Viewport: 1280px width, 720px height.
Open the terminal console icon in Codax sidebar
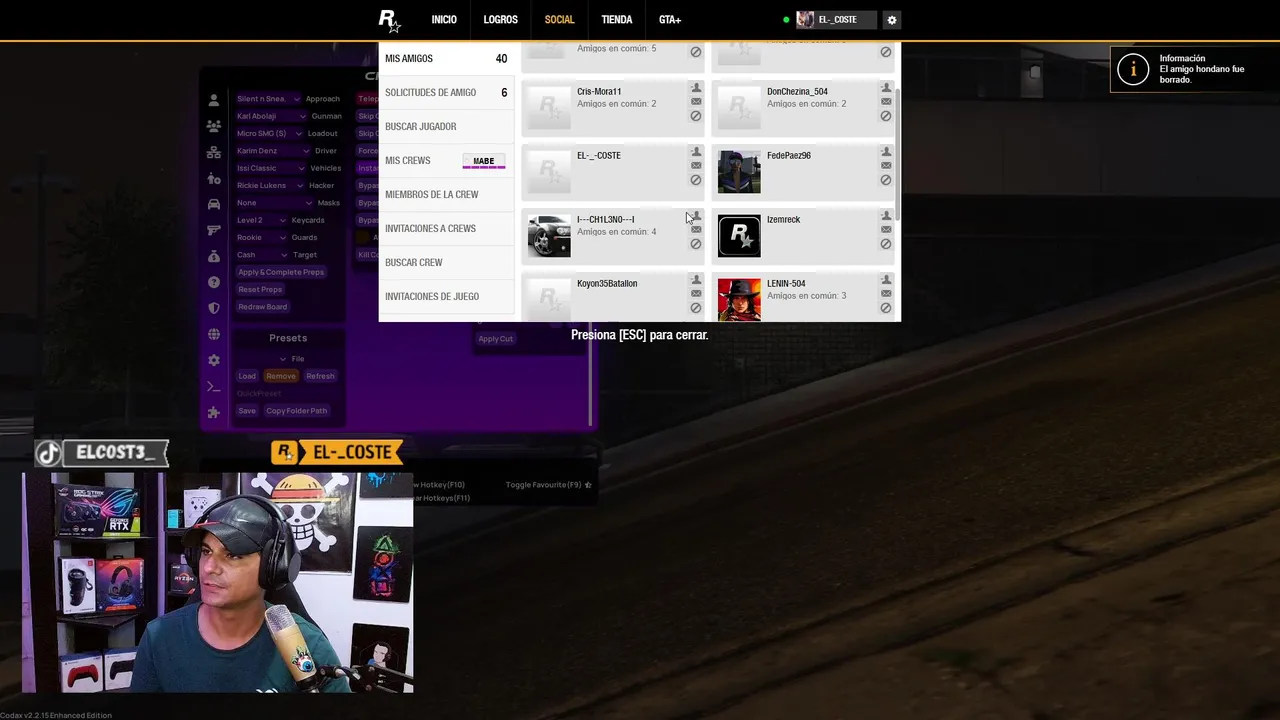tap(214, 386)
